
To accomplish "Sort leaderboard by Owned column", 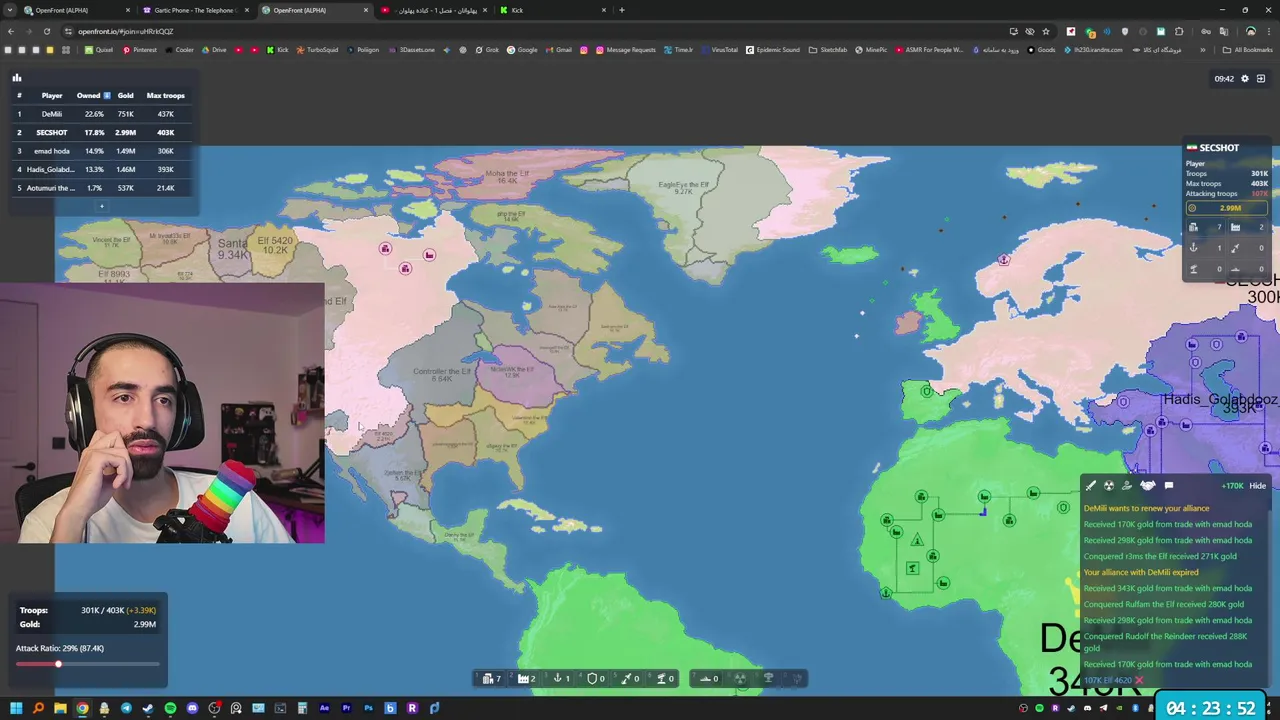I will tap(94, 95).
